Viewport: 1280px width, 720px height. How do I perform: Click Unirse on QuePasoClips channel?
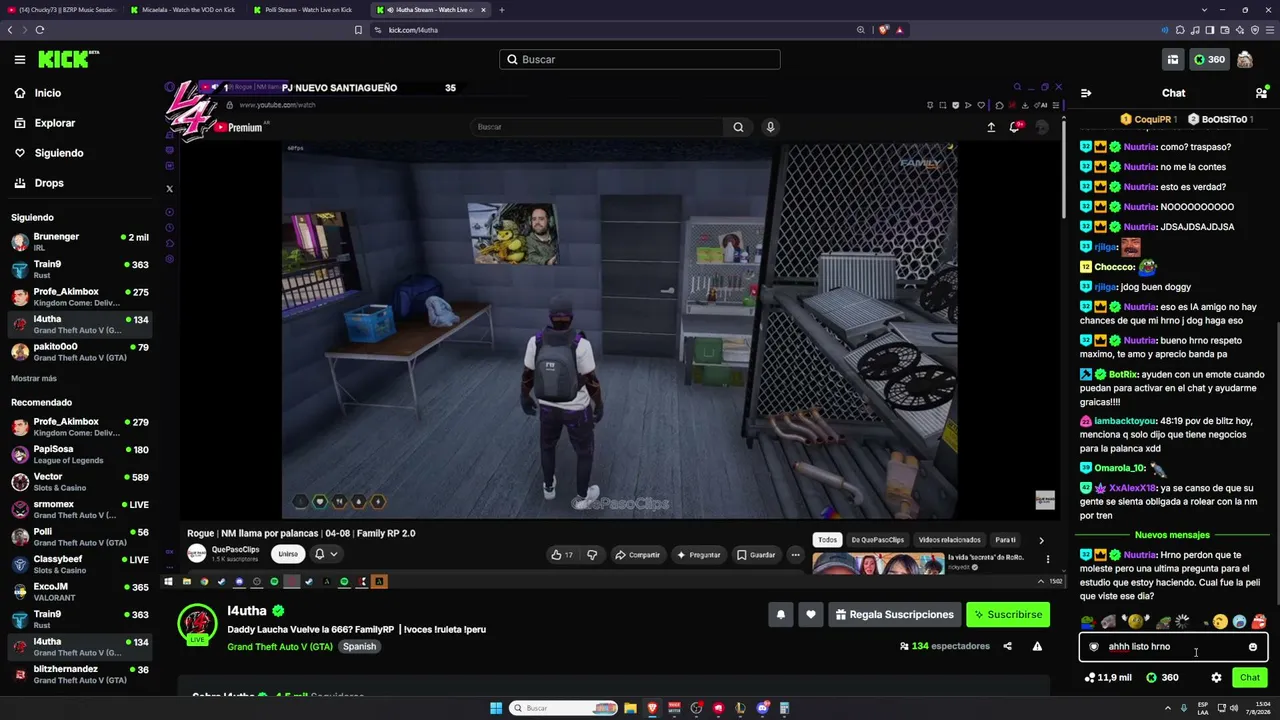288,554
